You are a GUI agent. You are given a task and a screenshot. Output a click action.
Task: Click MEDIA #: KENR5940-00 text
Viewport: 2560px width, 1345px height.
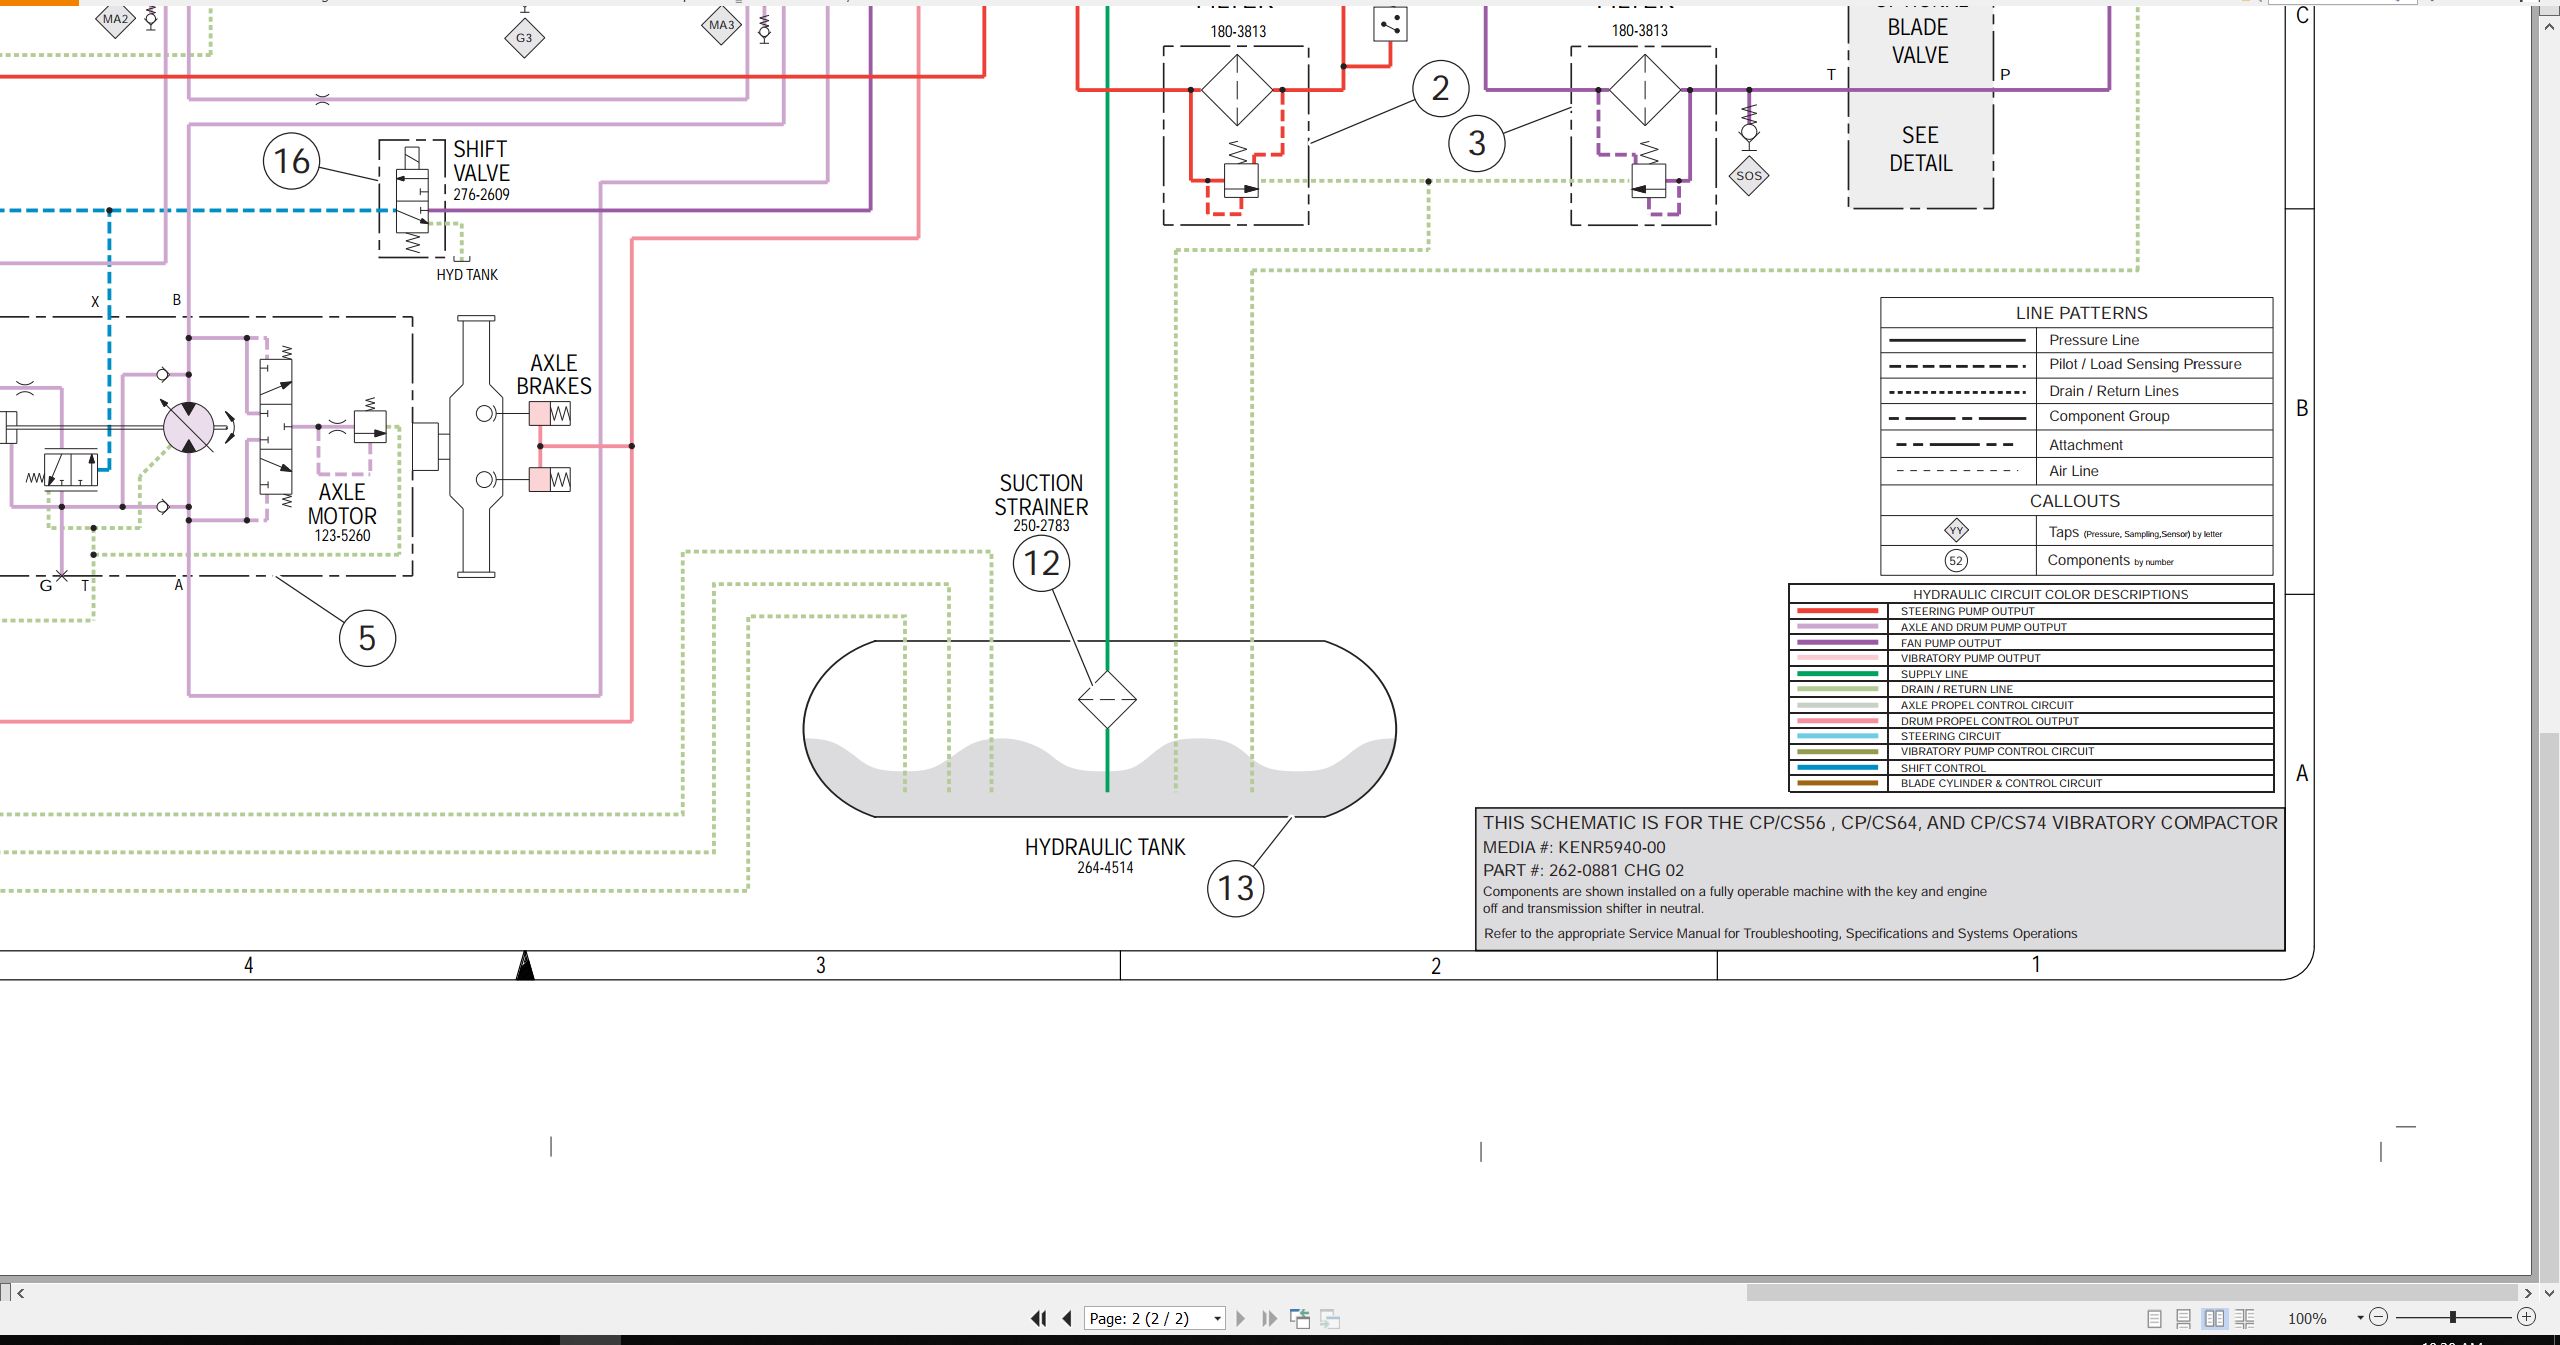pos(1573,847)
